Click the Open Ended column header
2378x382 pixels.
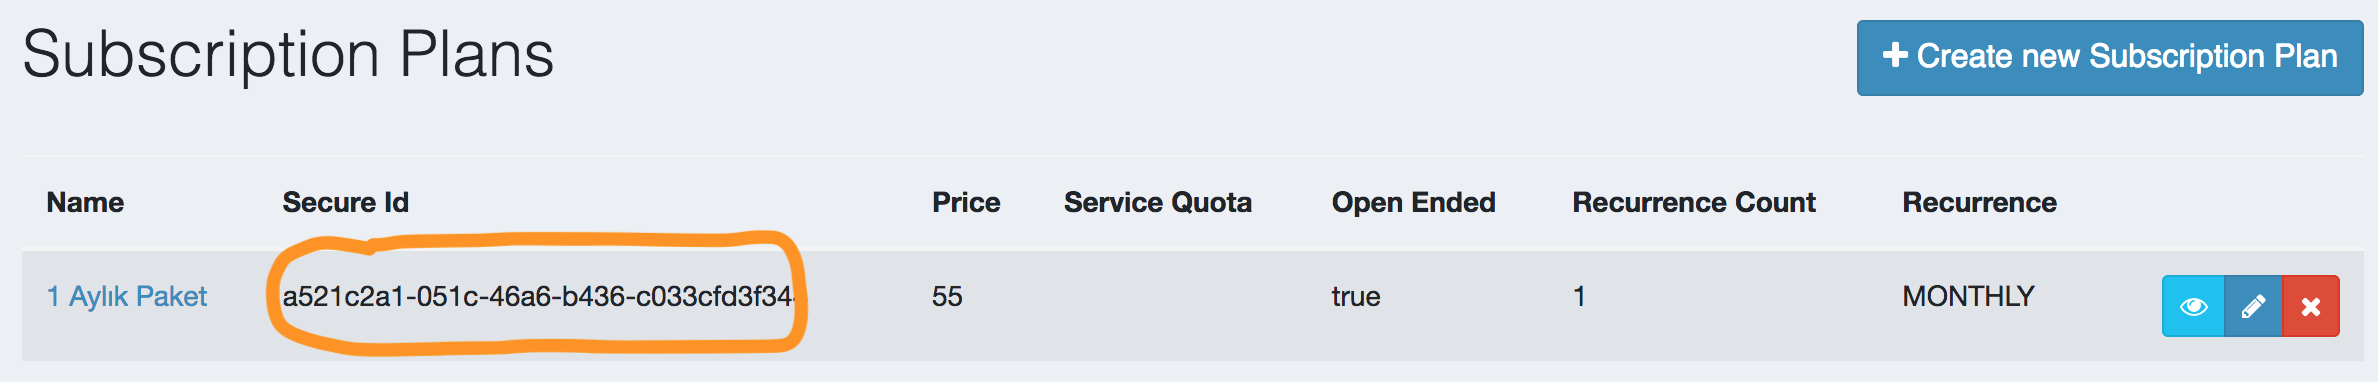click(1414, 202)
